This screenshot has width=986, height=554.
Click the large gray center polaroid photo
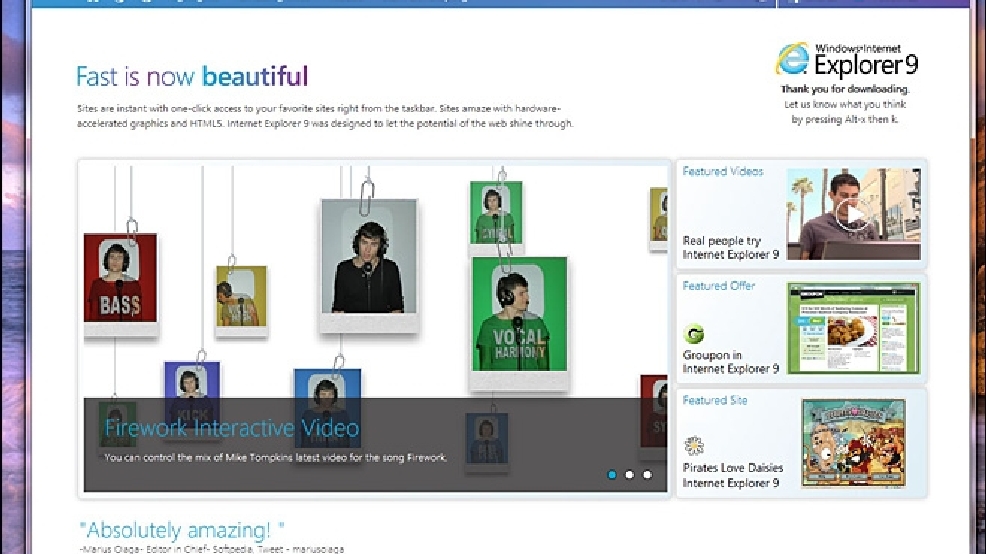[x=369, y=265]
